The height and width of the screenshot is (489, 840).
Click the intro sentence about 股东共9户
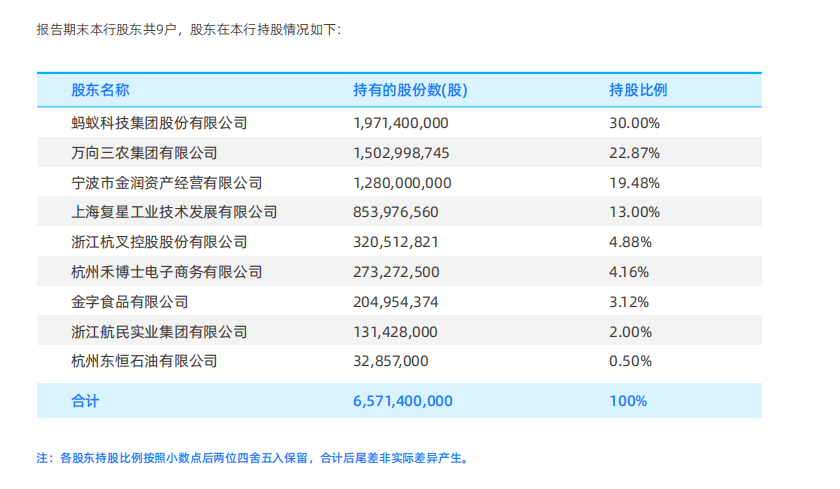click(188, 30)
